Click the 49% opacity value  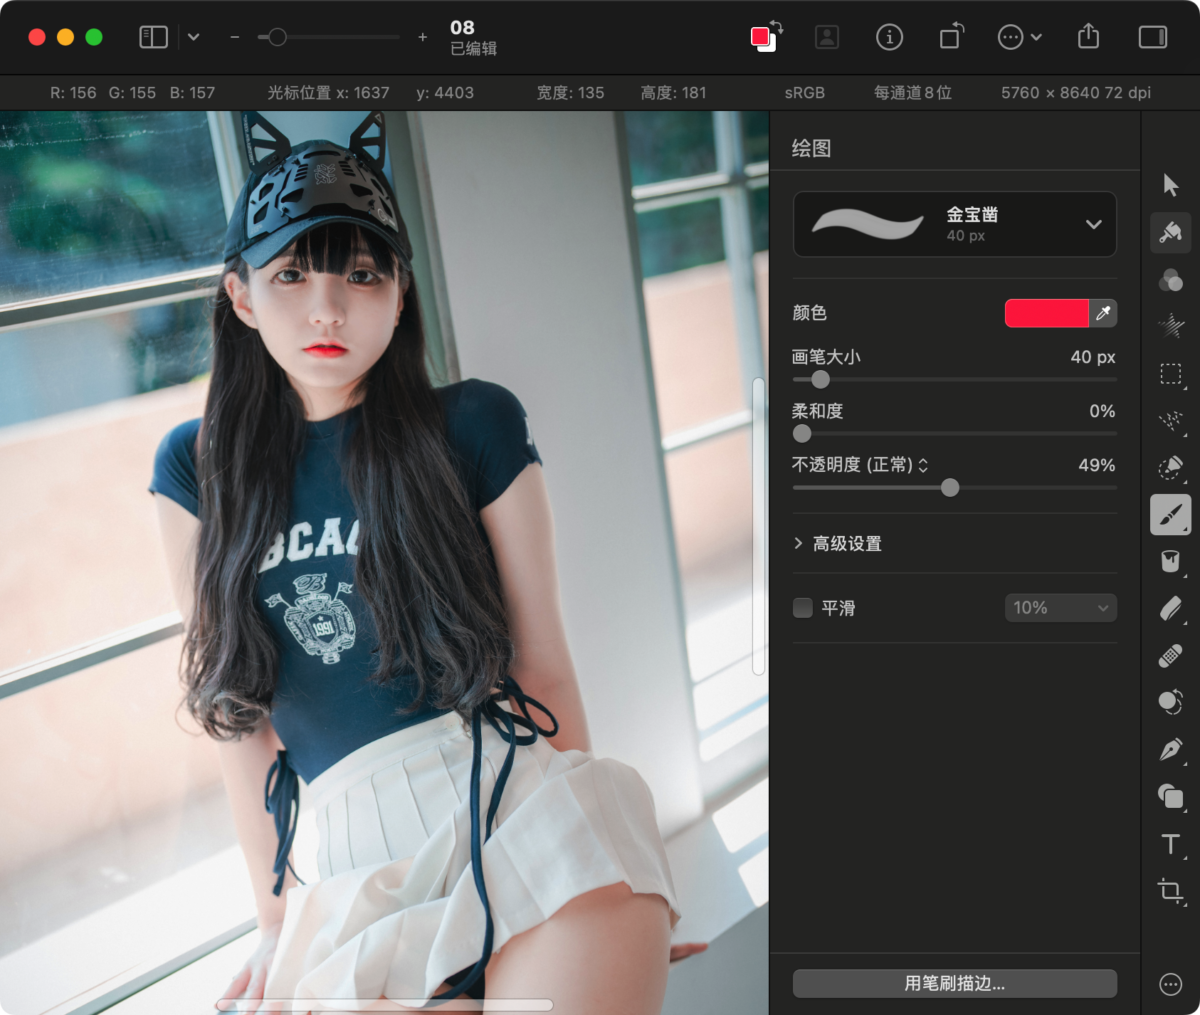pyautogui.click(x=1097, y=465)
